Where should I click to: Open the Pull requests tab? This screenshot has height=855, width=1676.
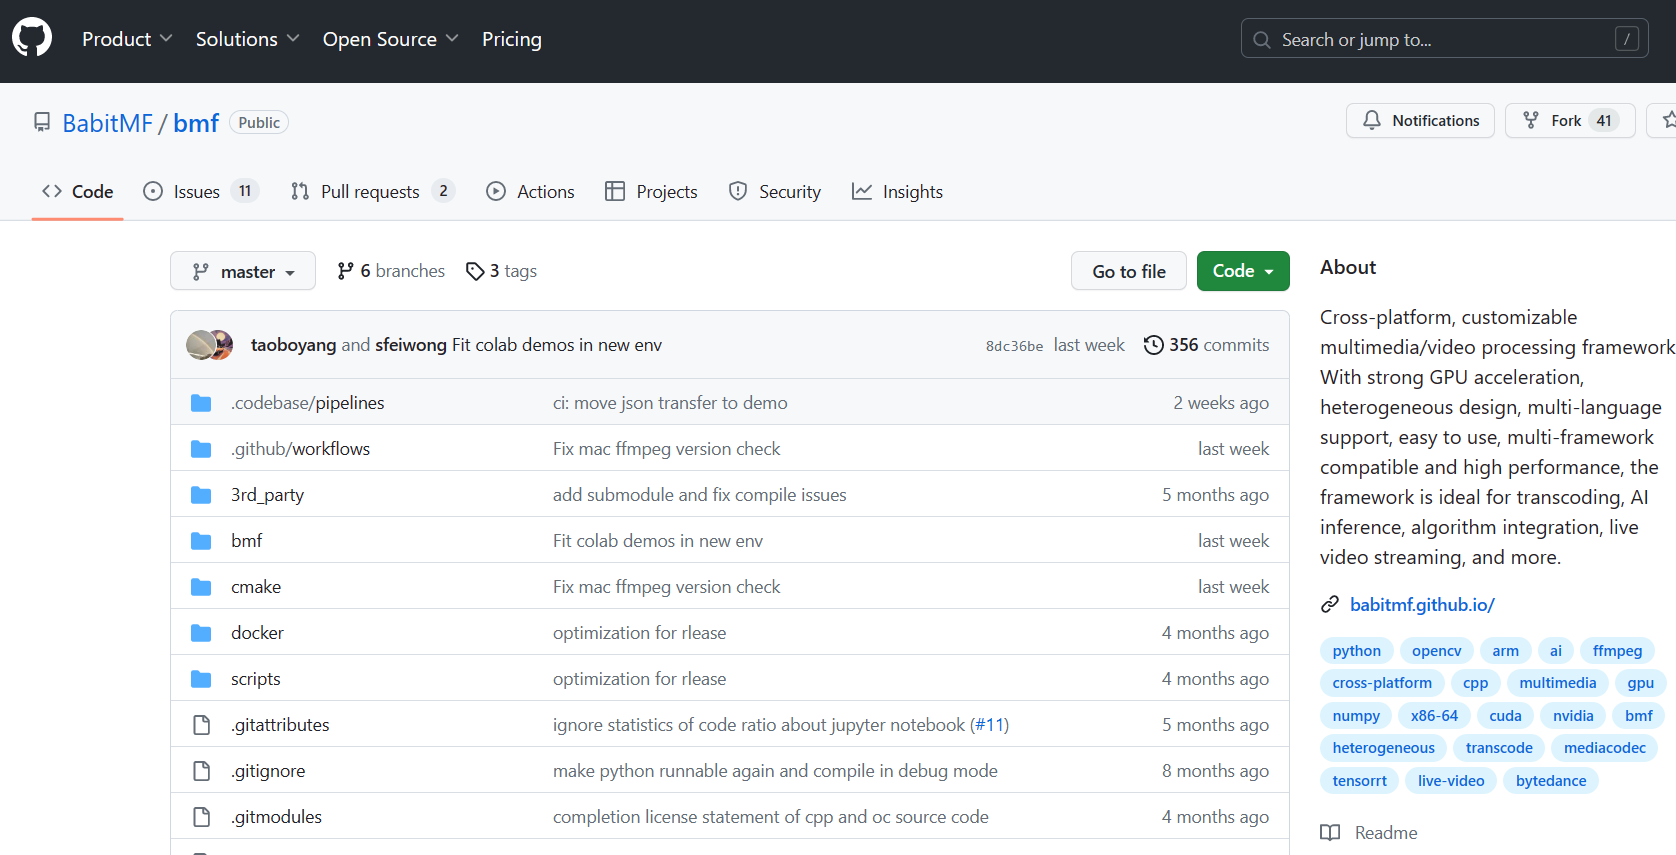(371, 191)
